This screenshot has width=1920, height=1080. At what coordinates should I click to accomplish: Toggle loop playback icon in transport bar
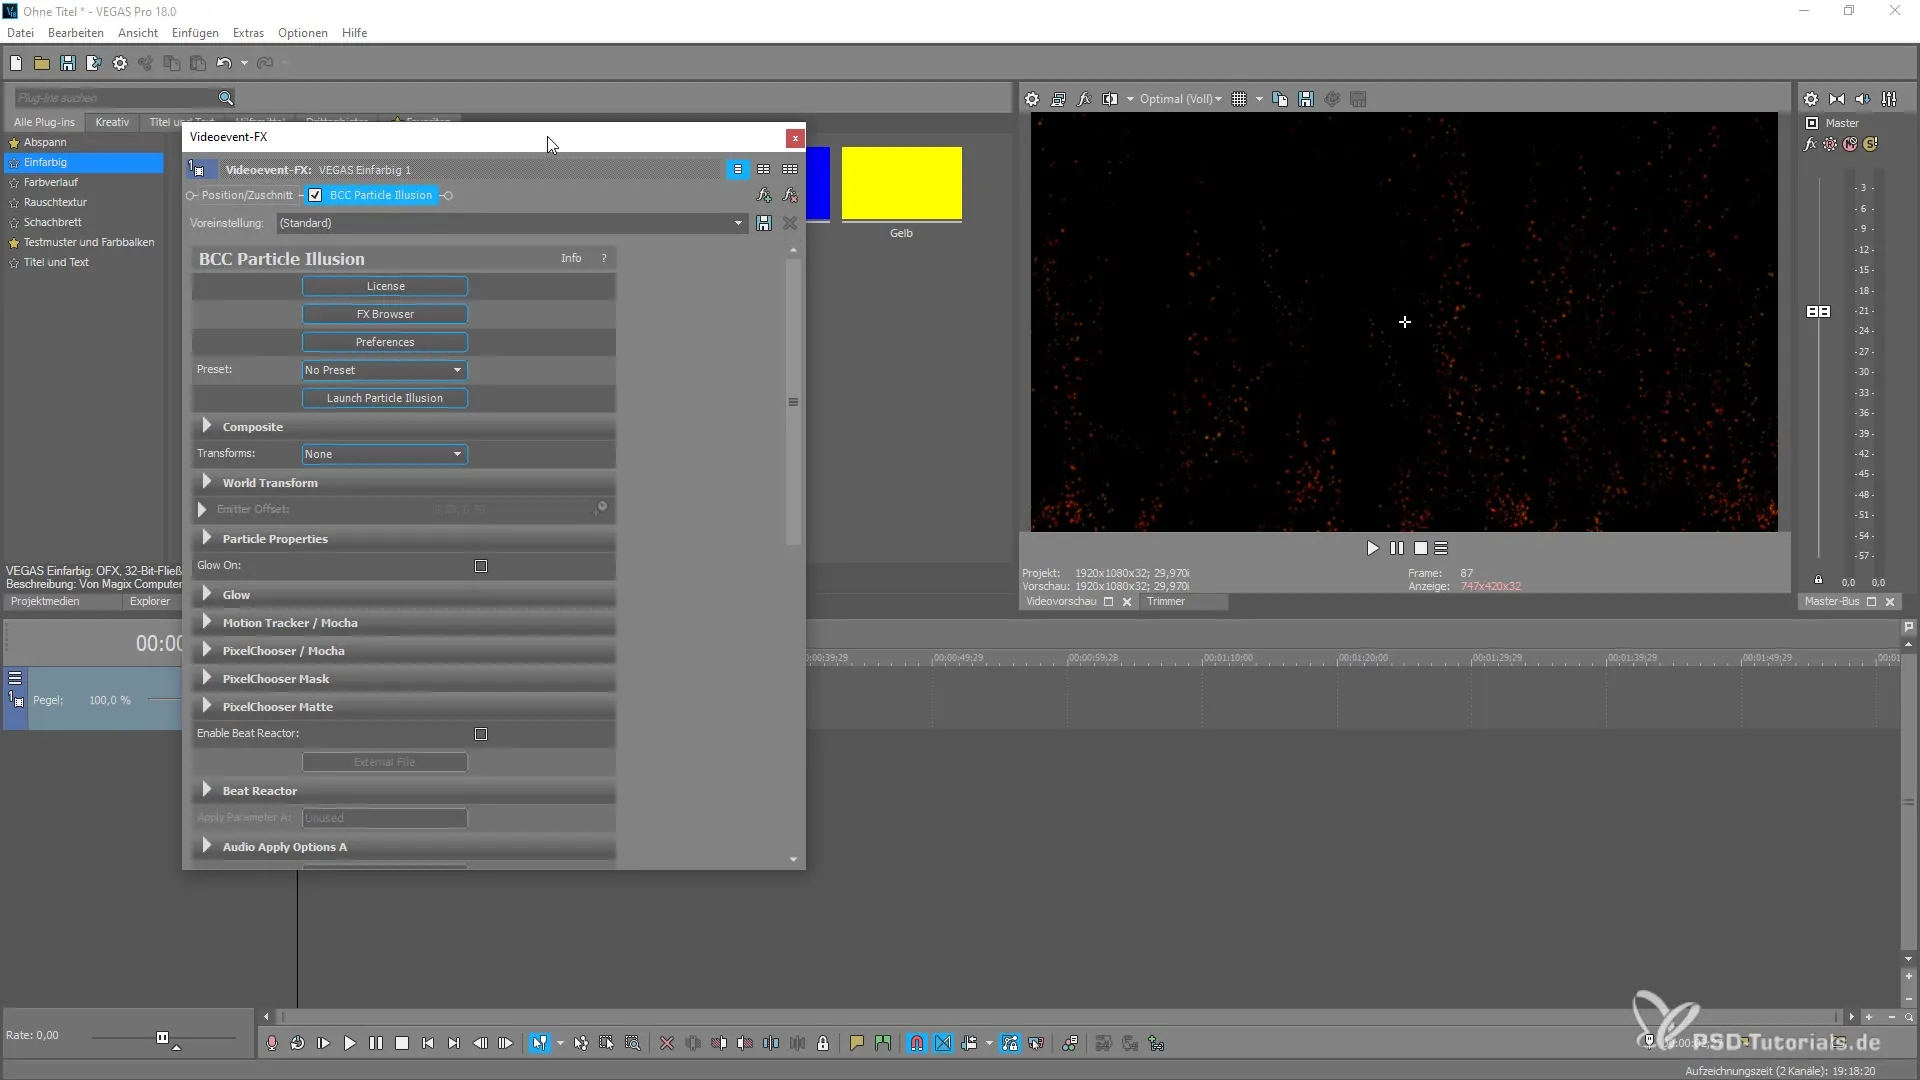[297, 1043]
